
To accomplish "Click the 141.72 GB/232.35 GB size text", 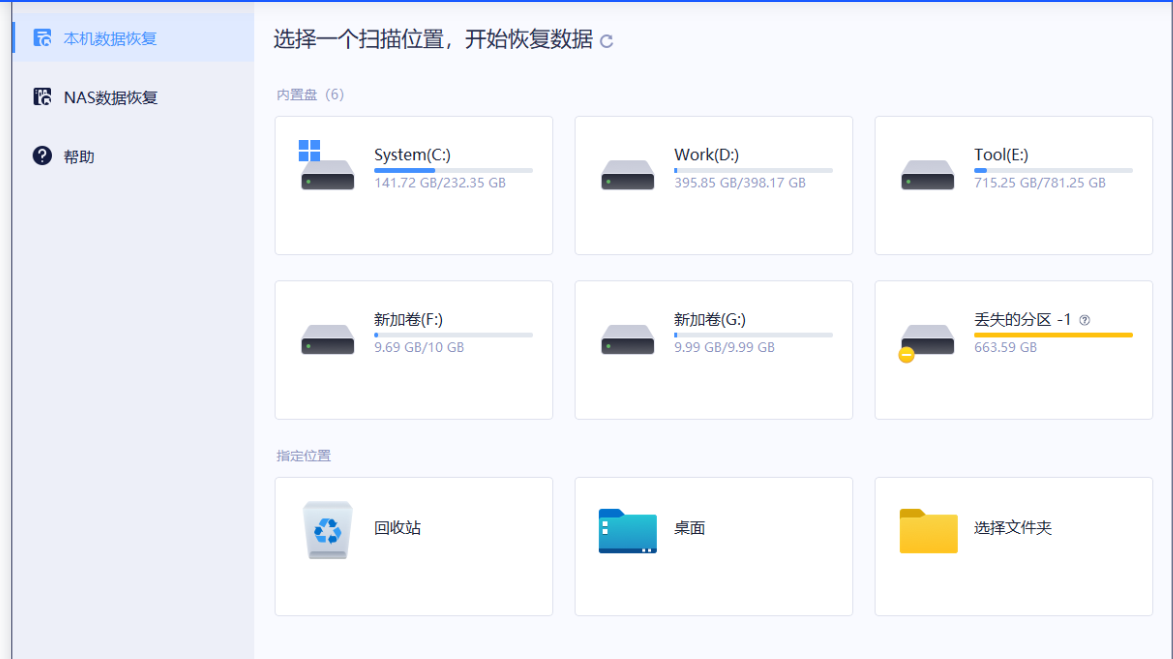I will (440, 183).
